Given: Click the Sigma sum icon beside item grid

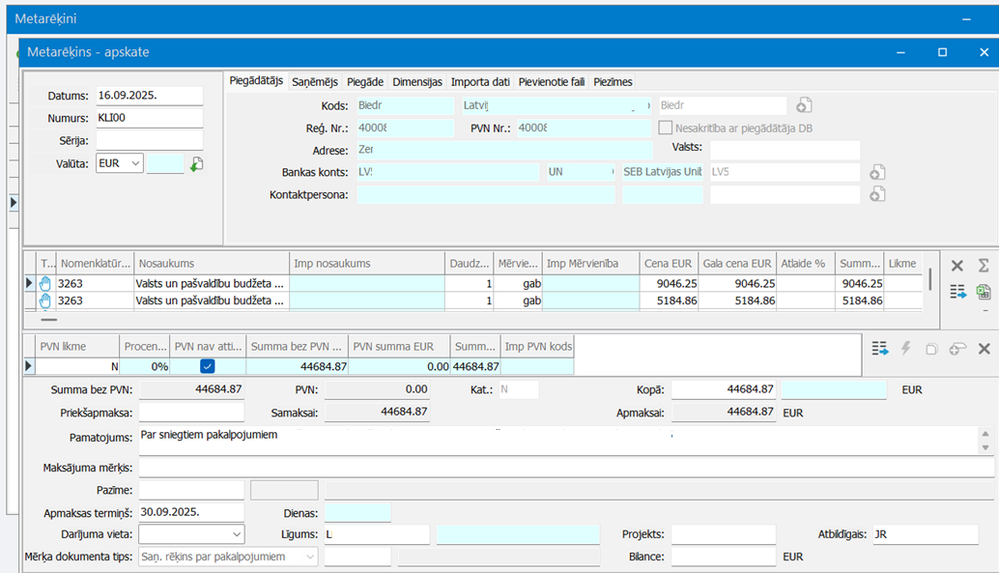Looking at the screenshot, I should pos(983,265).
